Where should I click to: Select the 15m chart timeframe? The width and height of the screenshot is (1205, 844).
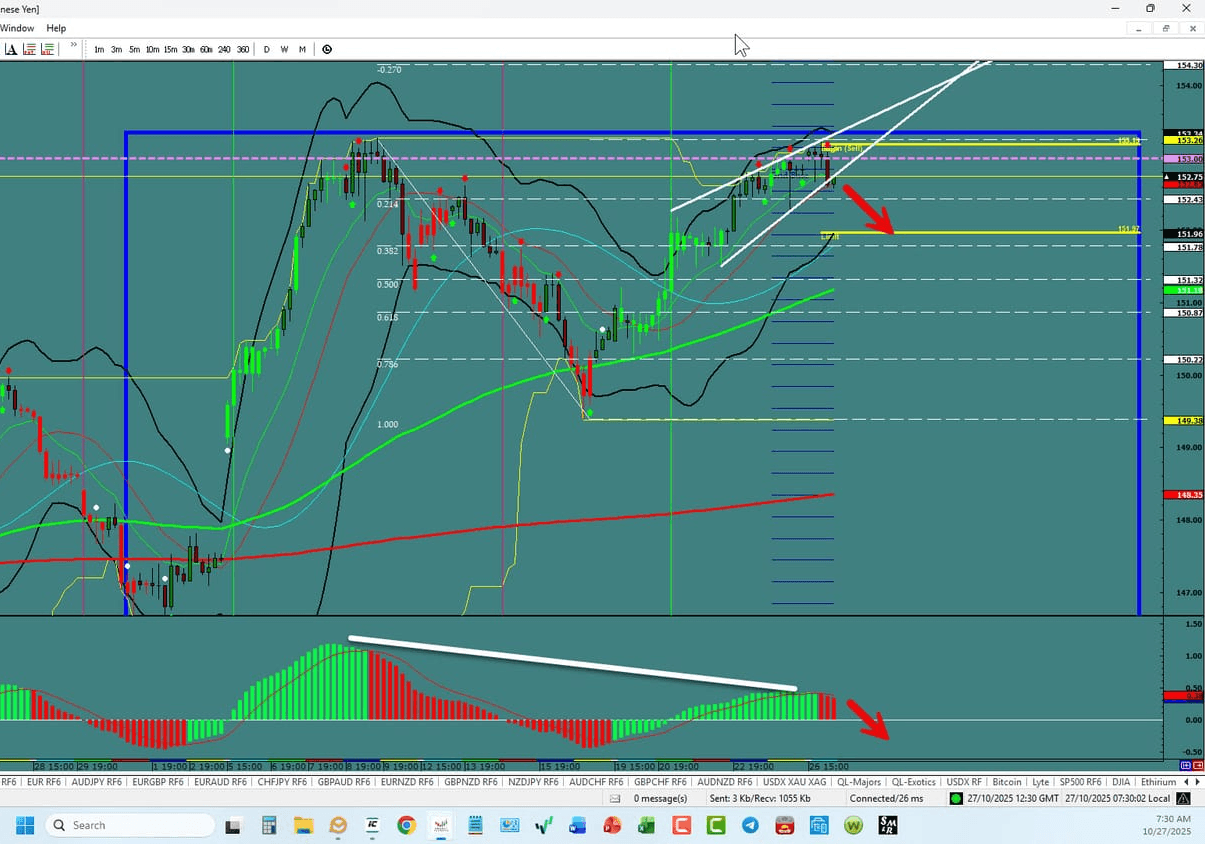tap(170, 49)
